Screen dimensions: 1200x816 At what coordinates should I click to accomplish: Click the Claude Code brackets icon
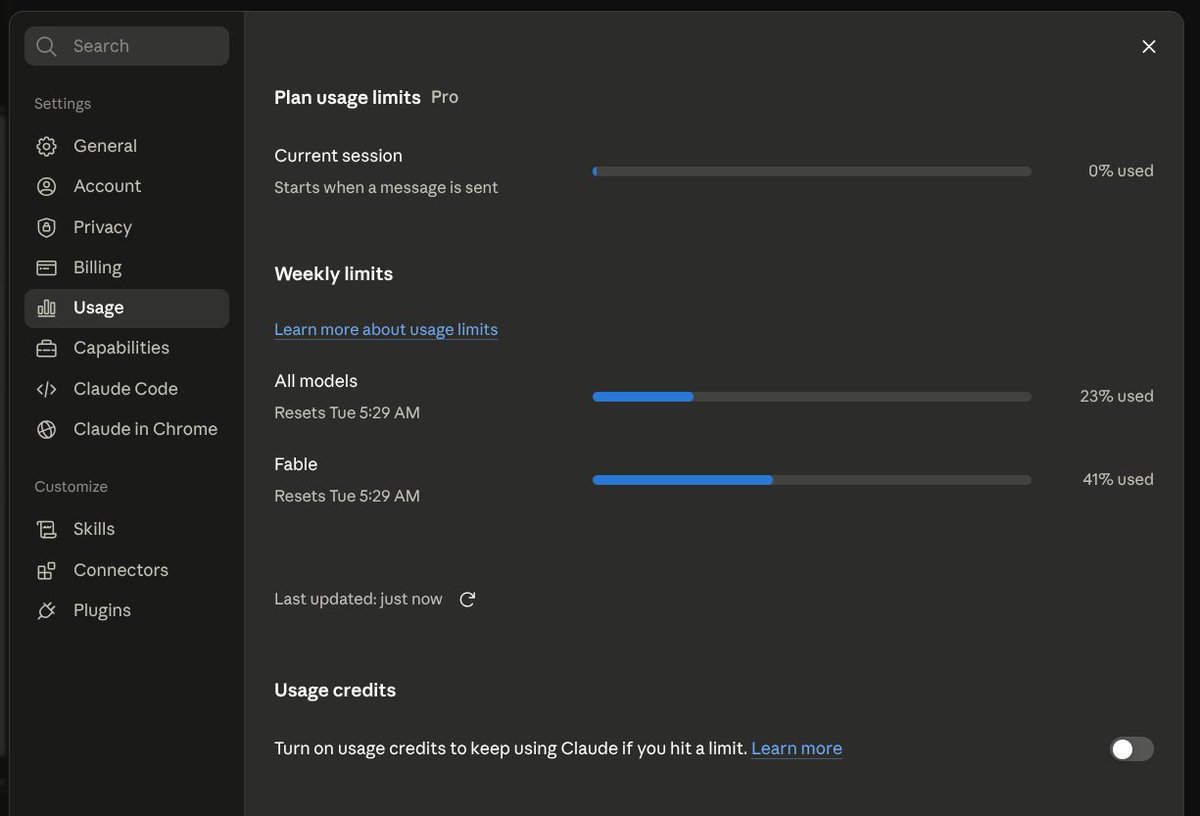coord(46,389)
